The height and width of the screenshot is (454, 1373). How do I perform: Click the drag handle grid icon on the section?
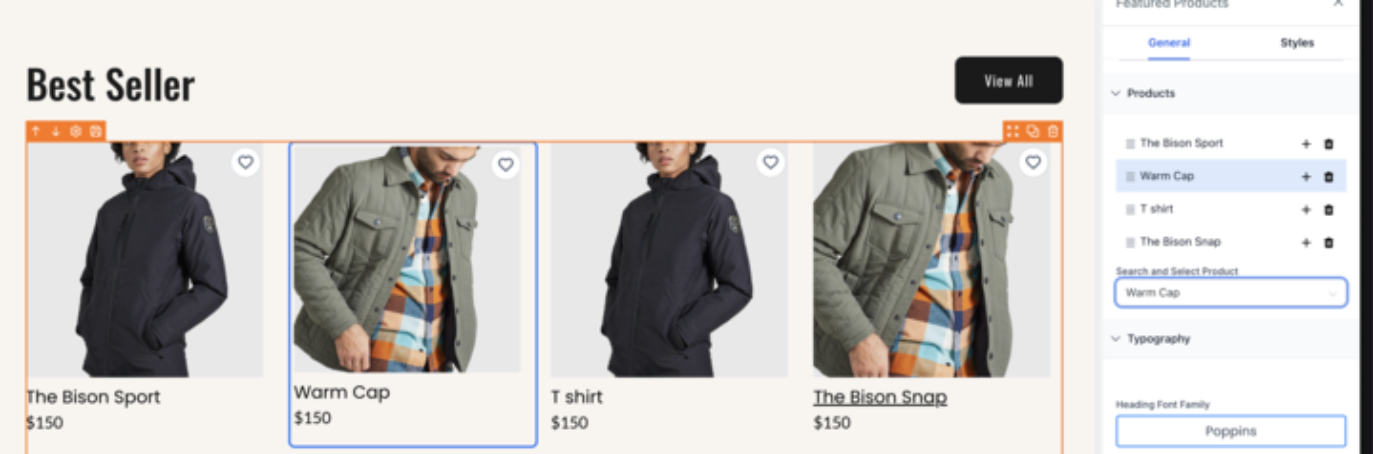pos(1013,131)
